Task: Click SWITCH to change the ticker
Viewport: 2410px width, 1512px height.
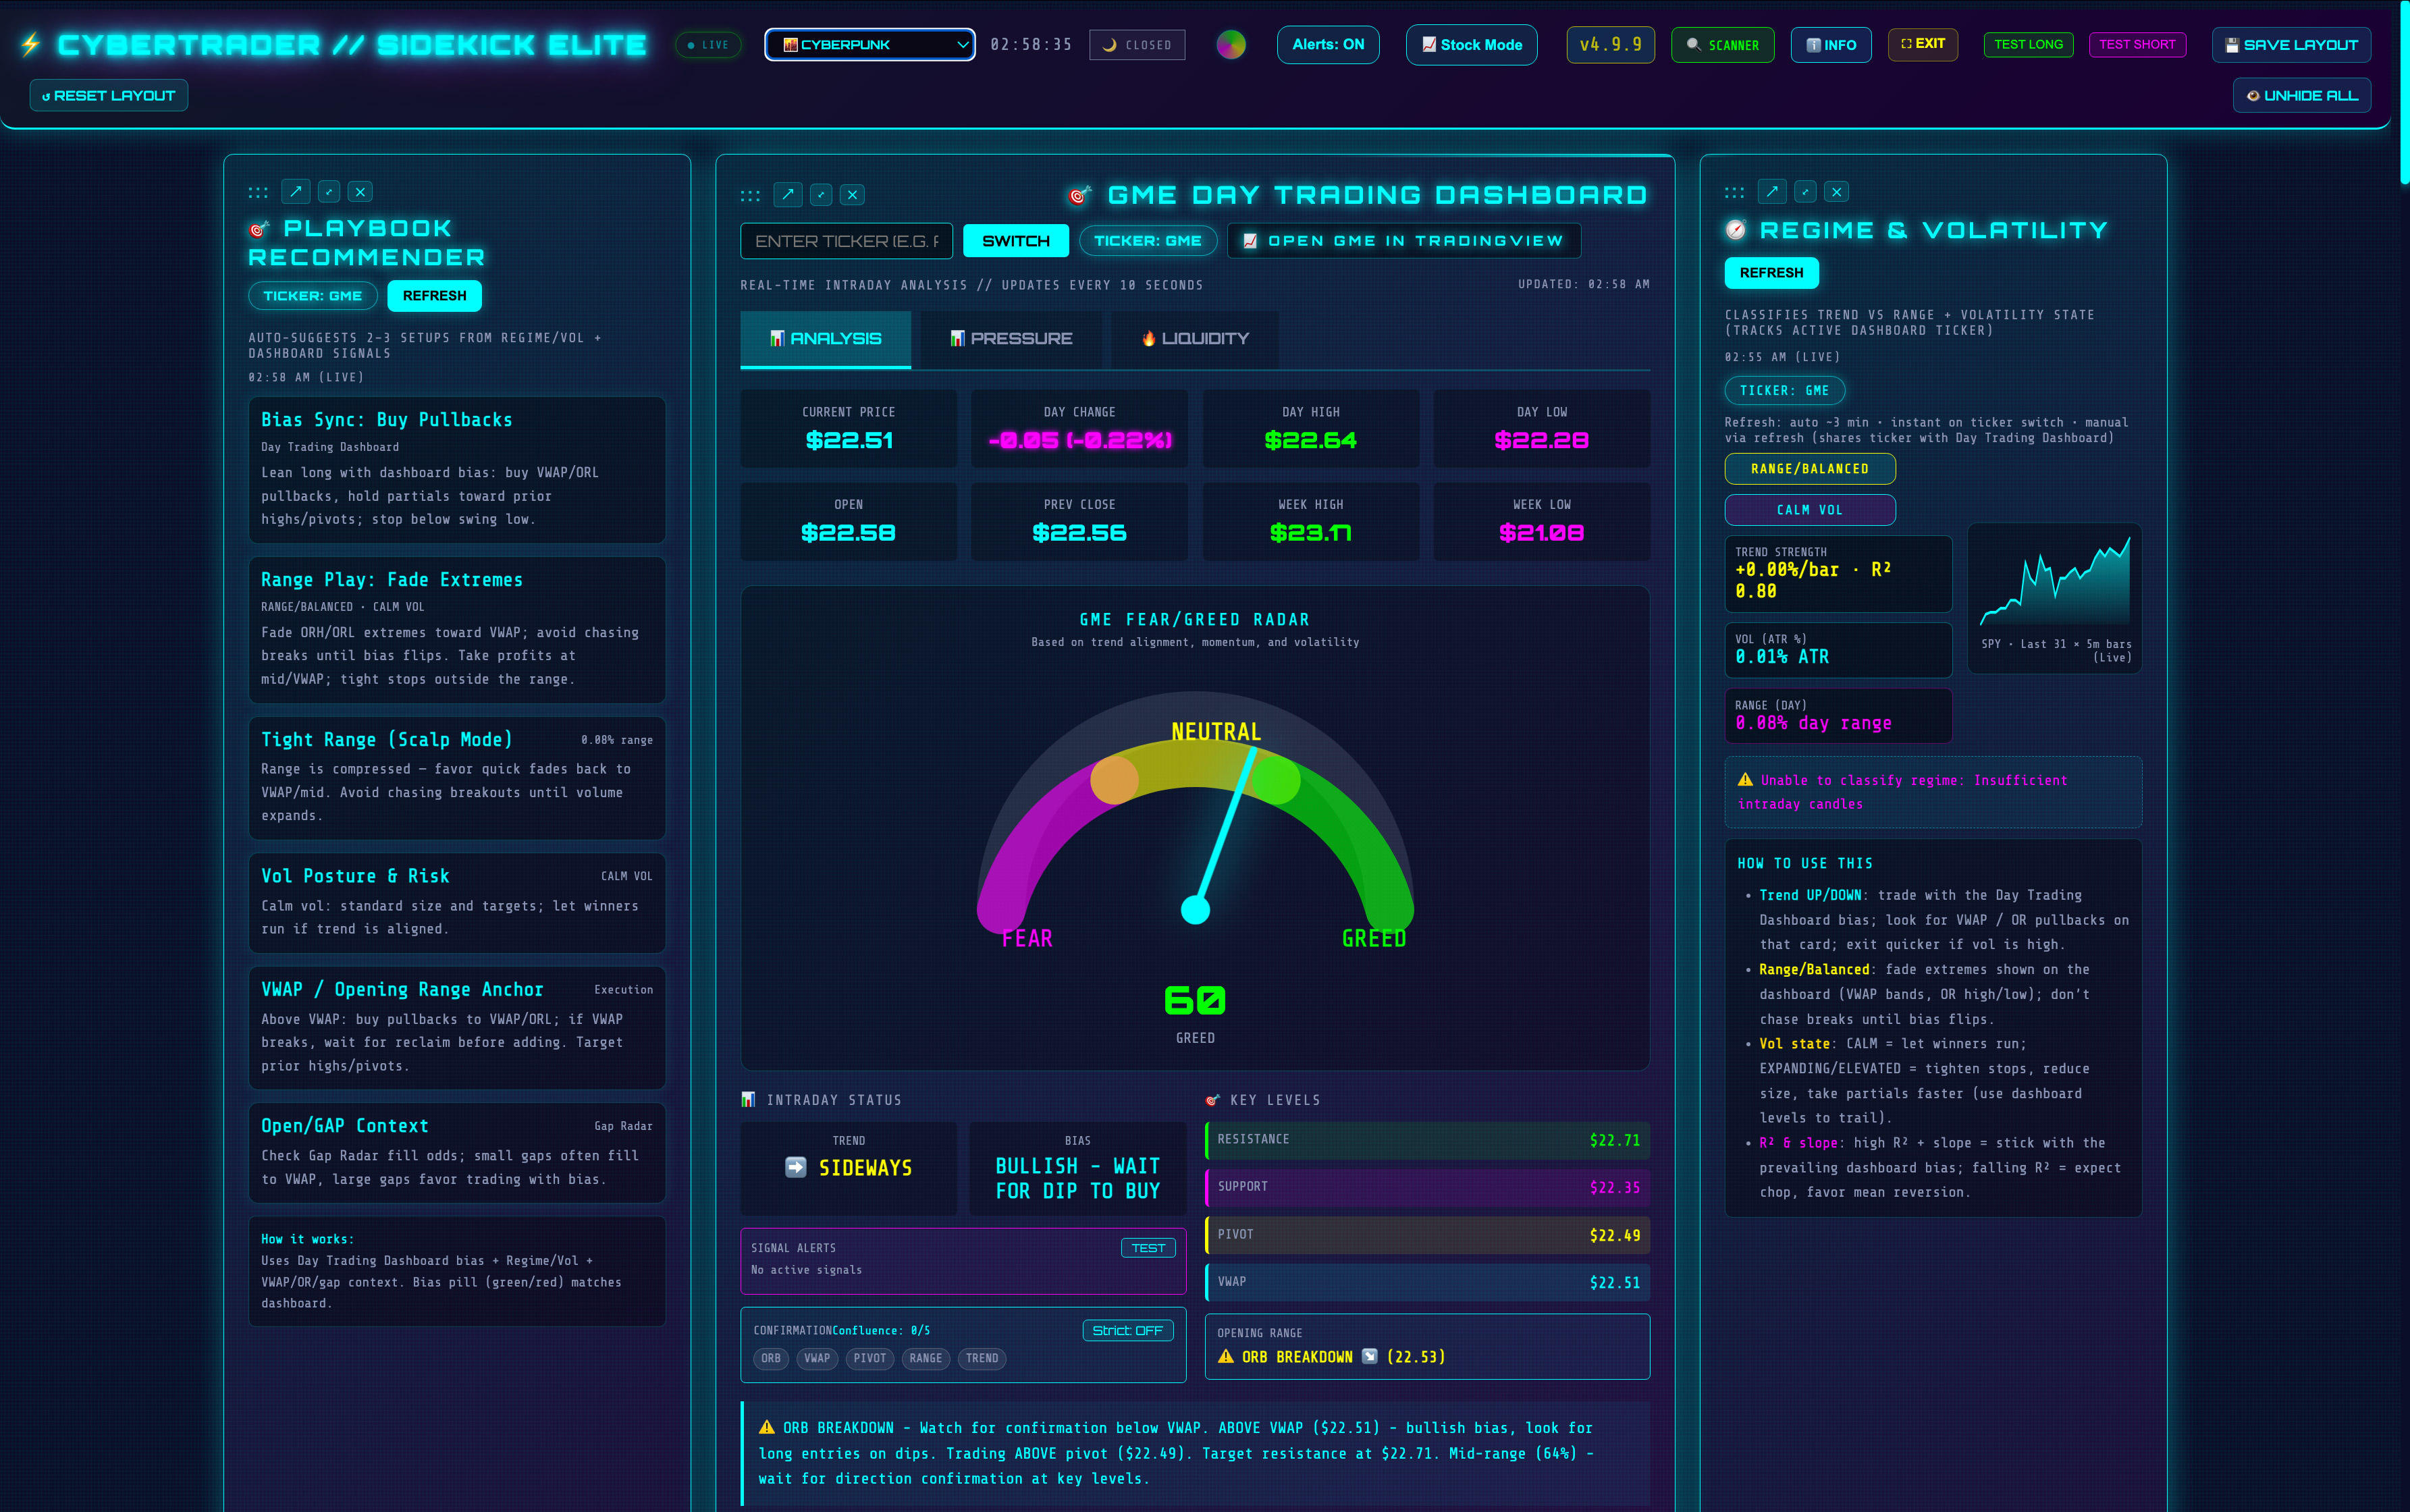Action: click(x=1015, y=240)
